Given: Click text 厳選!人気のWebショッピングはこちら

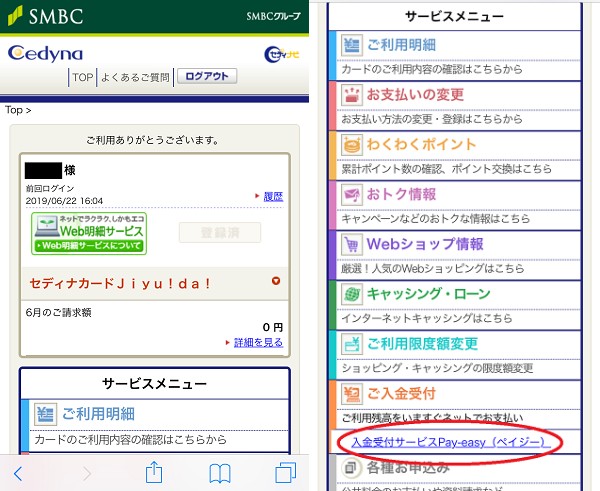Looking at the screenshot, I should pyautogui.click(x=432, y=268).
